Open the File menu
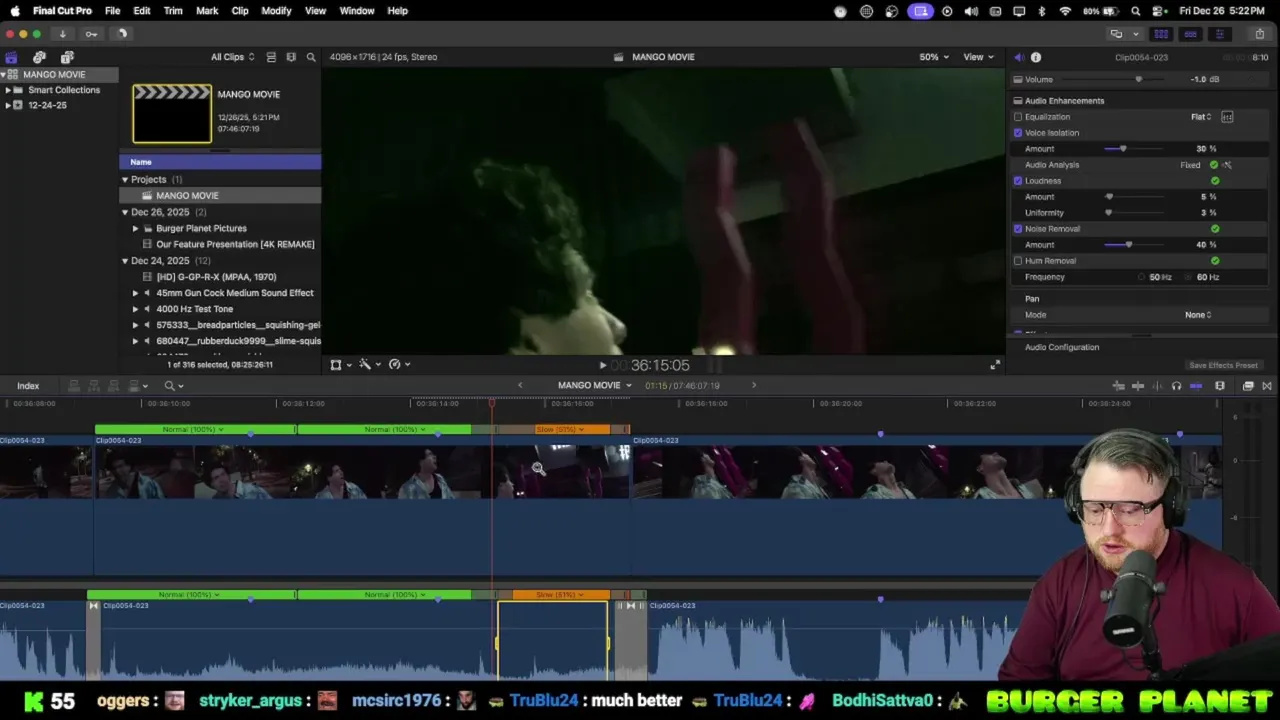1280x720 pixels. [113, 11]
